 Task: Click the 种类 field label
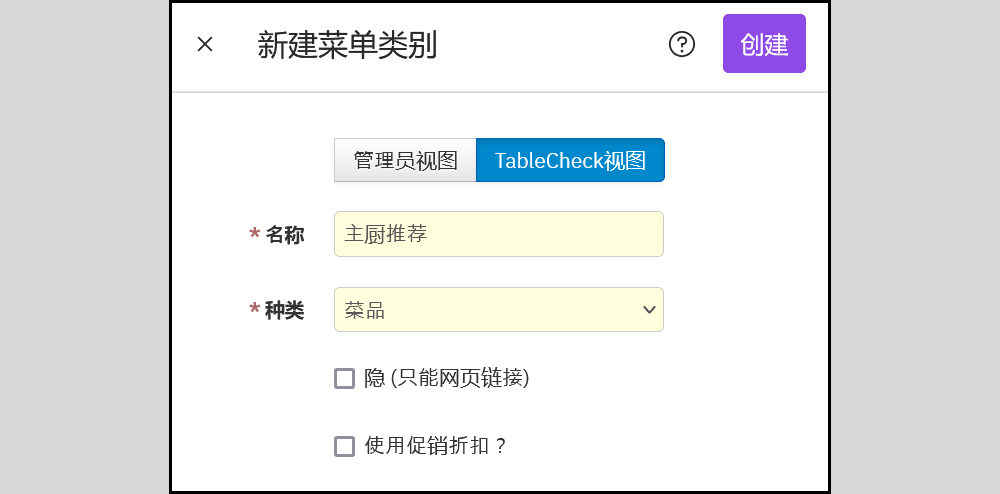pos(284,310)
